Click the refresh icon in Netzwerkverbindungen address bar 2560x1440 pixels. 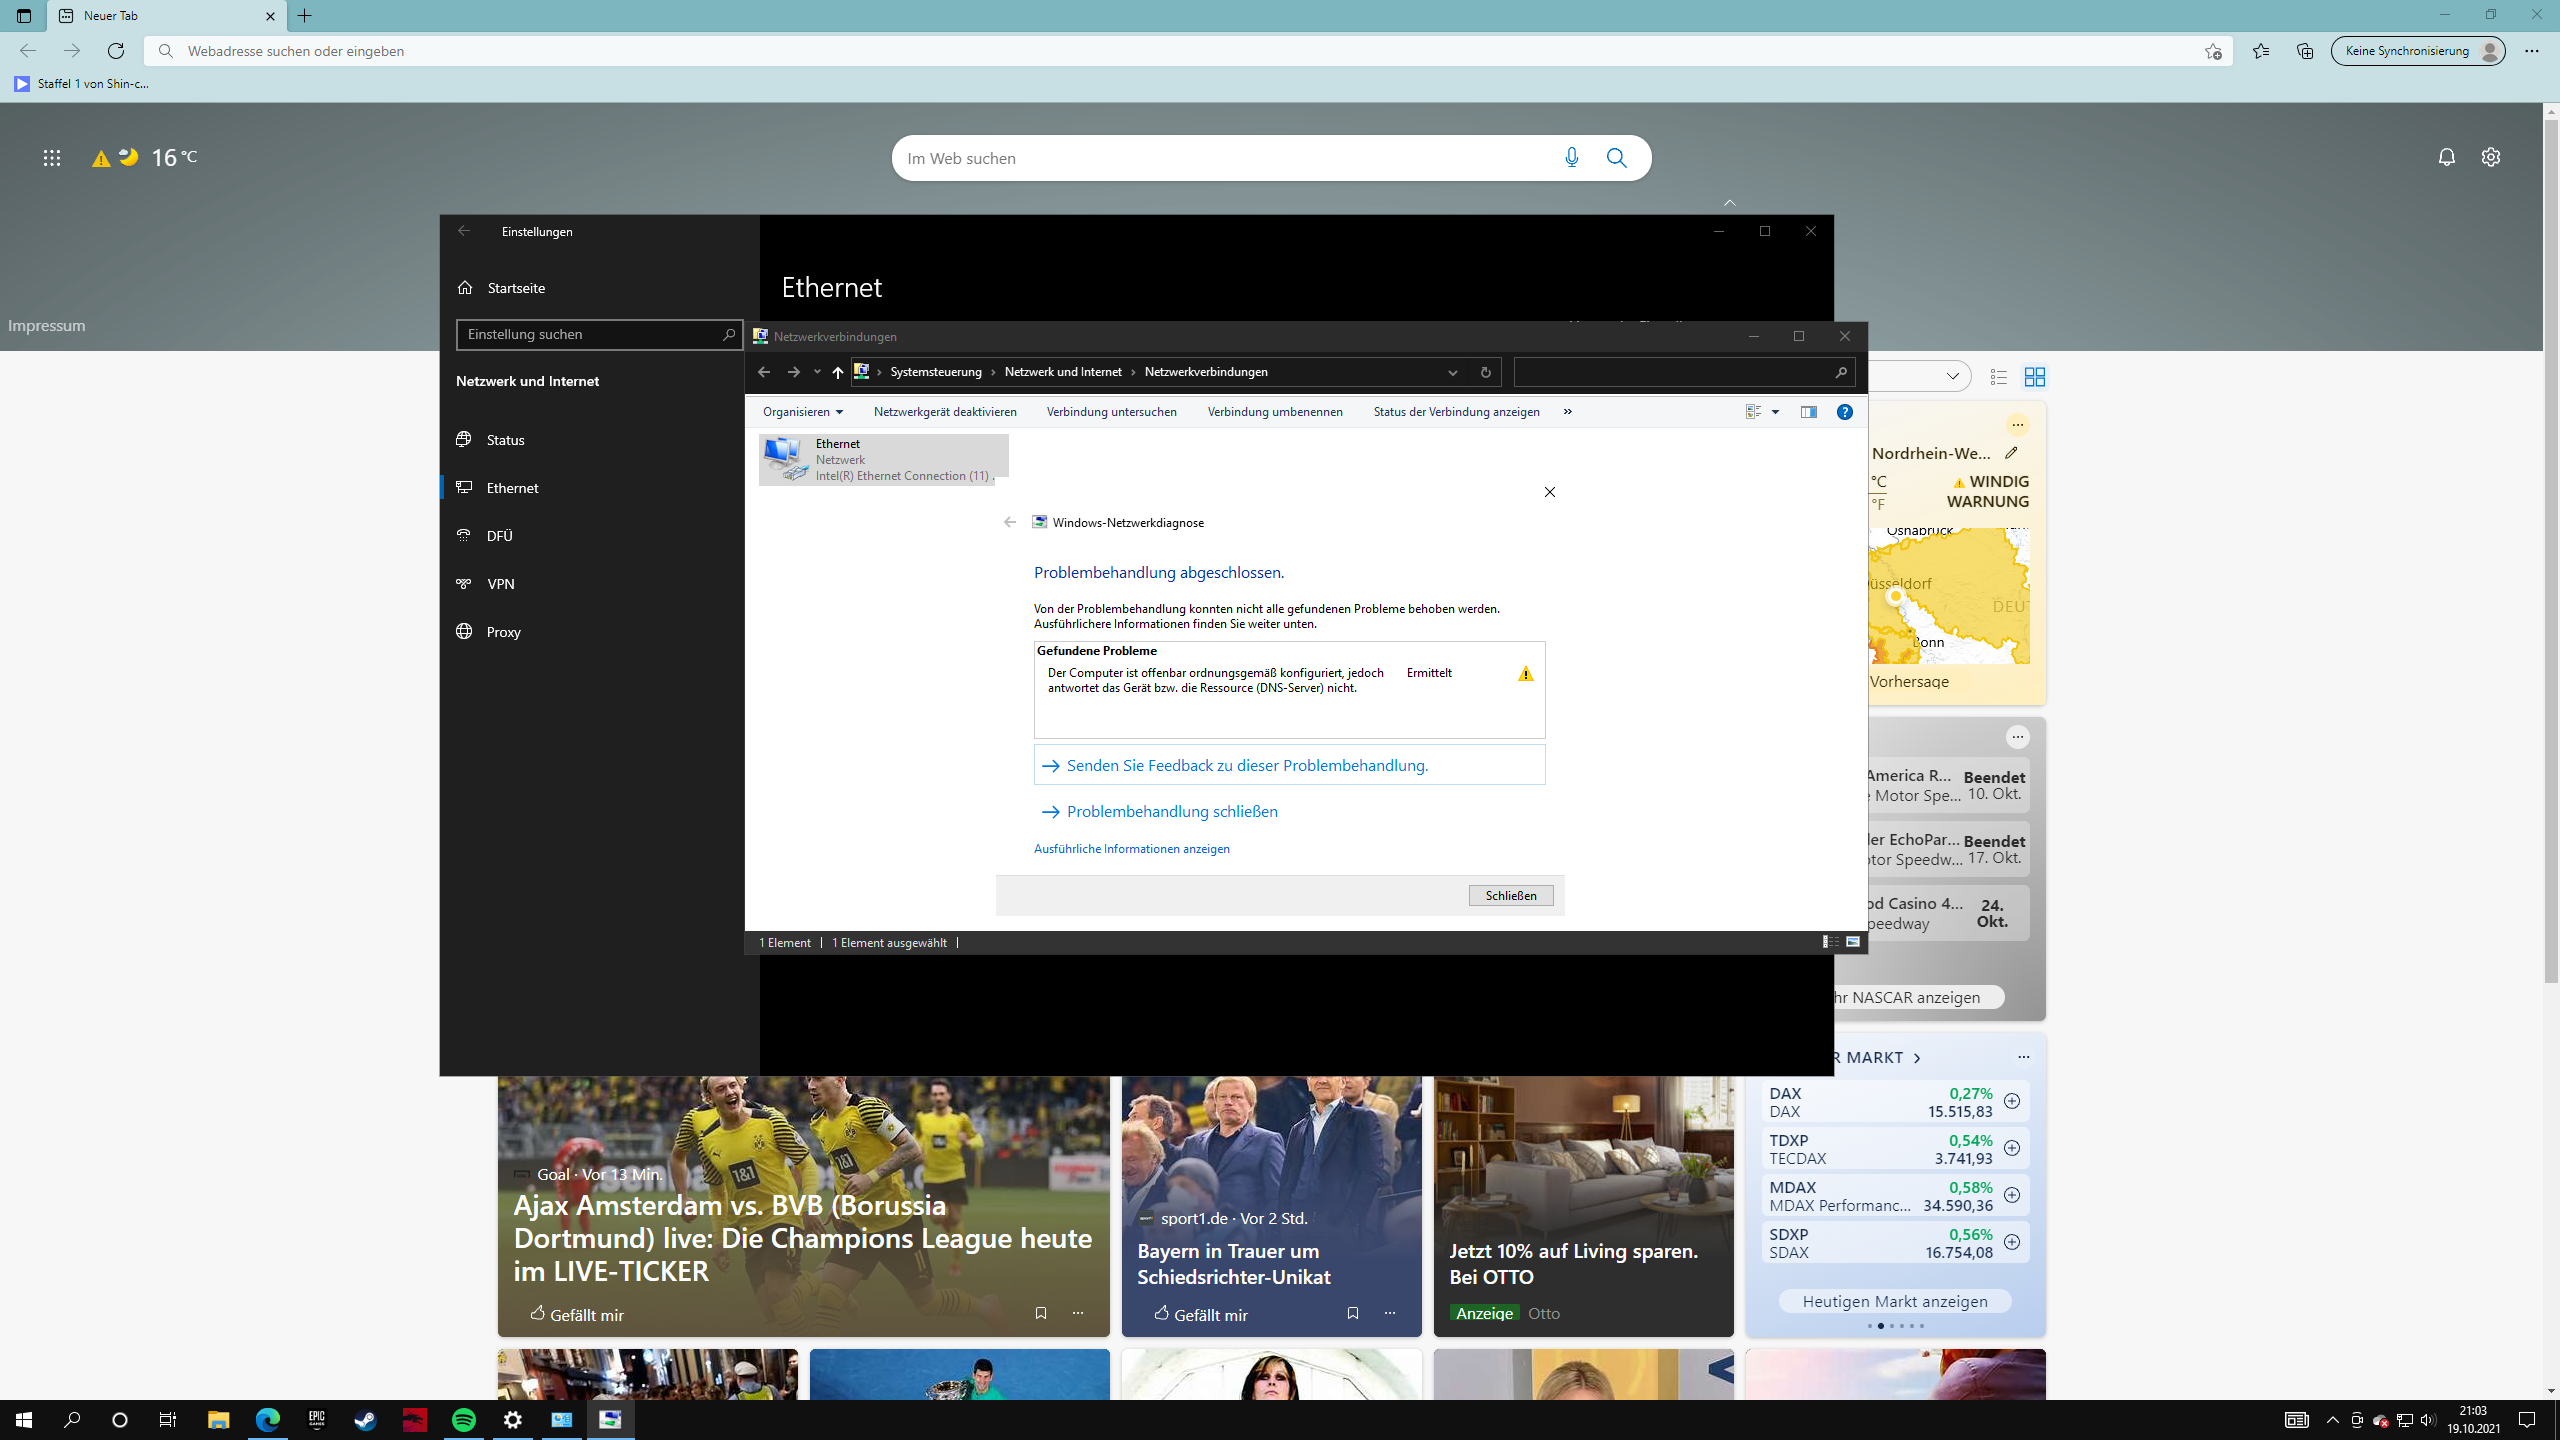[x=1485, y=372]
